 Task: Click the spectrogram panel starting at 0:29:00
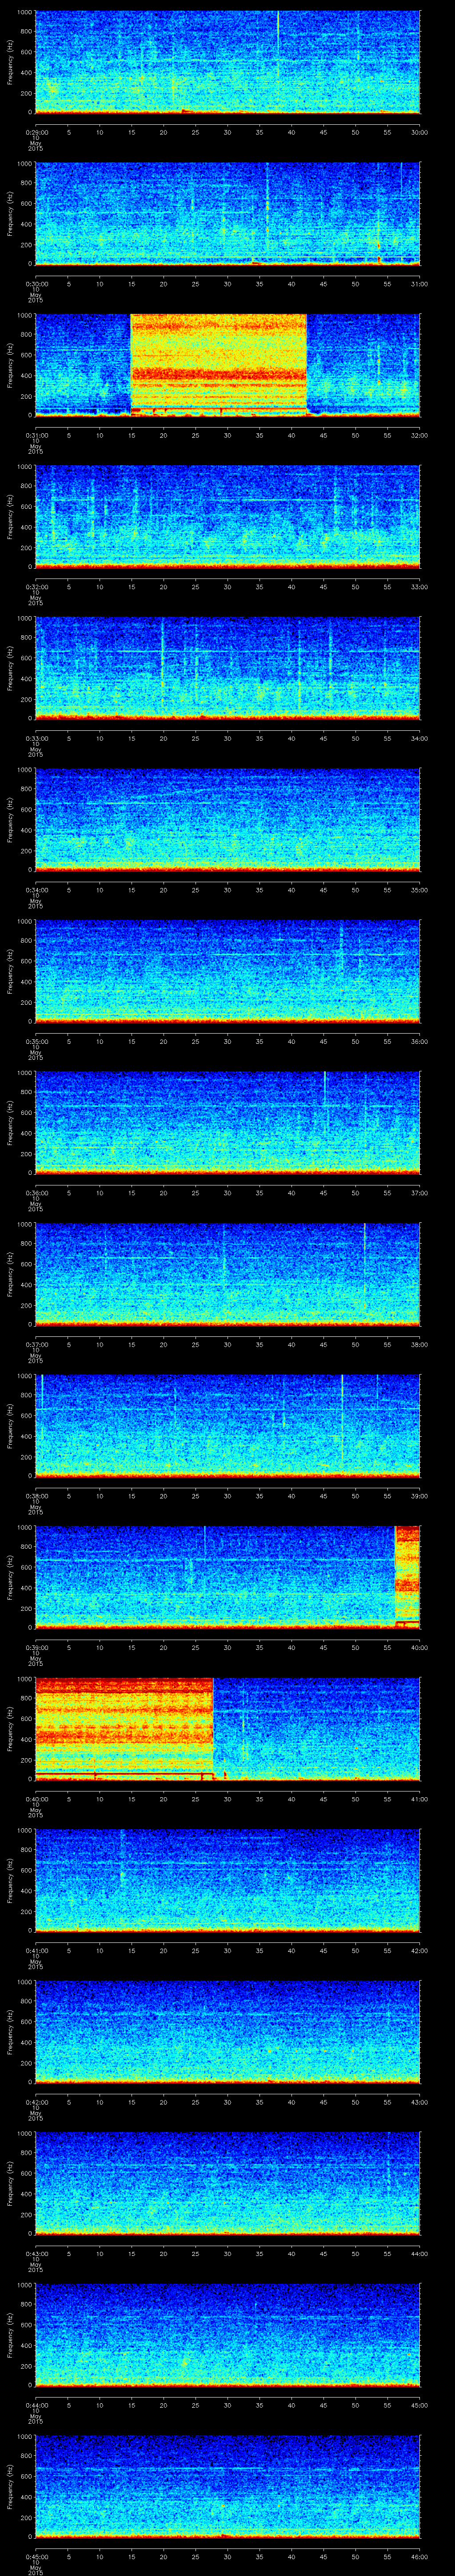pyautogui.click(x=227, y=62)
